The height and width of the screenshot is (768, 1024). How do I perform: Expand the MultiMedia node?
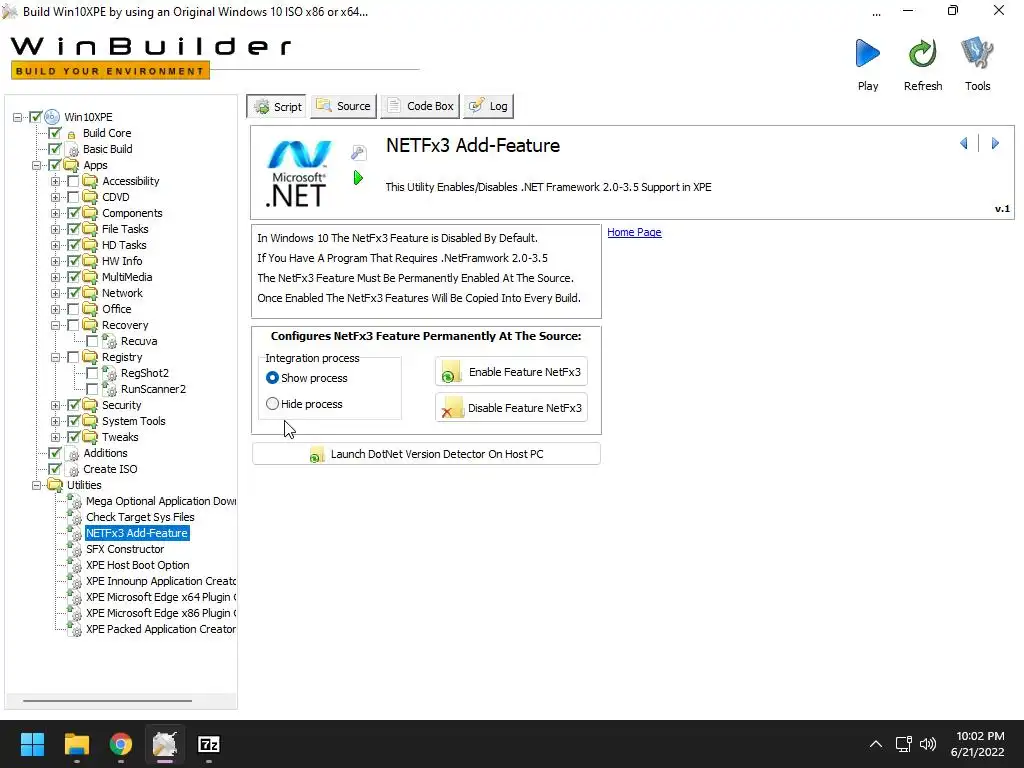tap(56, 278)
